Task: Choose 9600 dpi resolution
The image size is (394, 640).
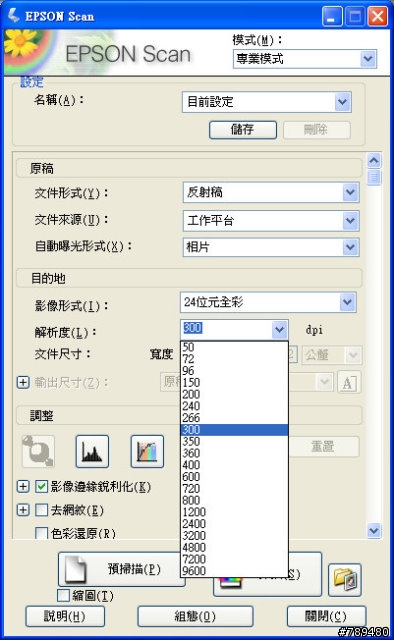Action: click(x=234, y=571)
